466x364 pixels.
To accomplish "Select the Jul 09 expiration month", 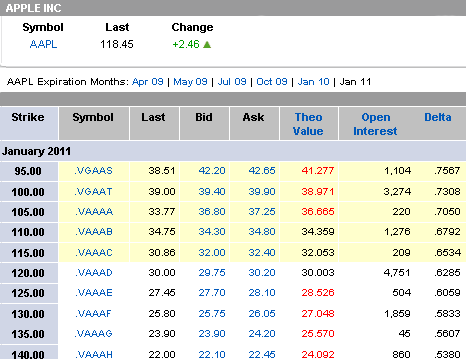I will (x=232, y=82).
